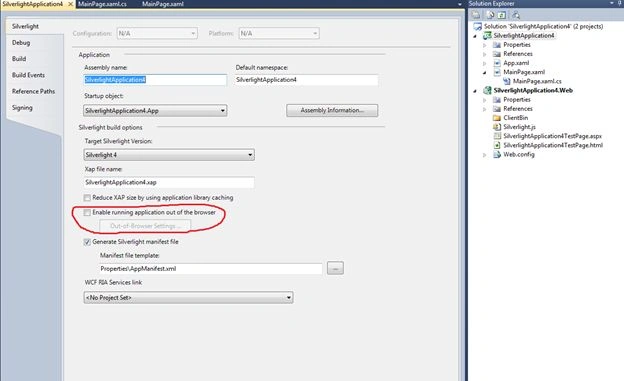Viewport: 624px width, 381px height.
Task: Select References under SilverlightApplication4.Web project
Action: click(518, 109)
